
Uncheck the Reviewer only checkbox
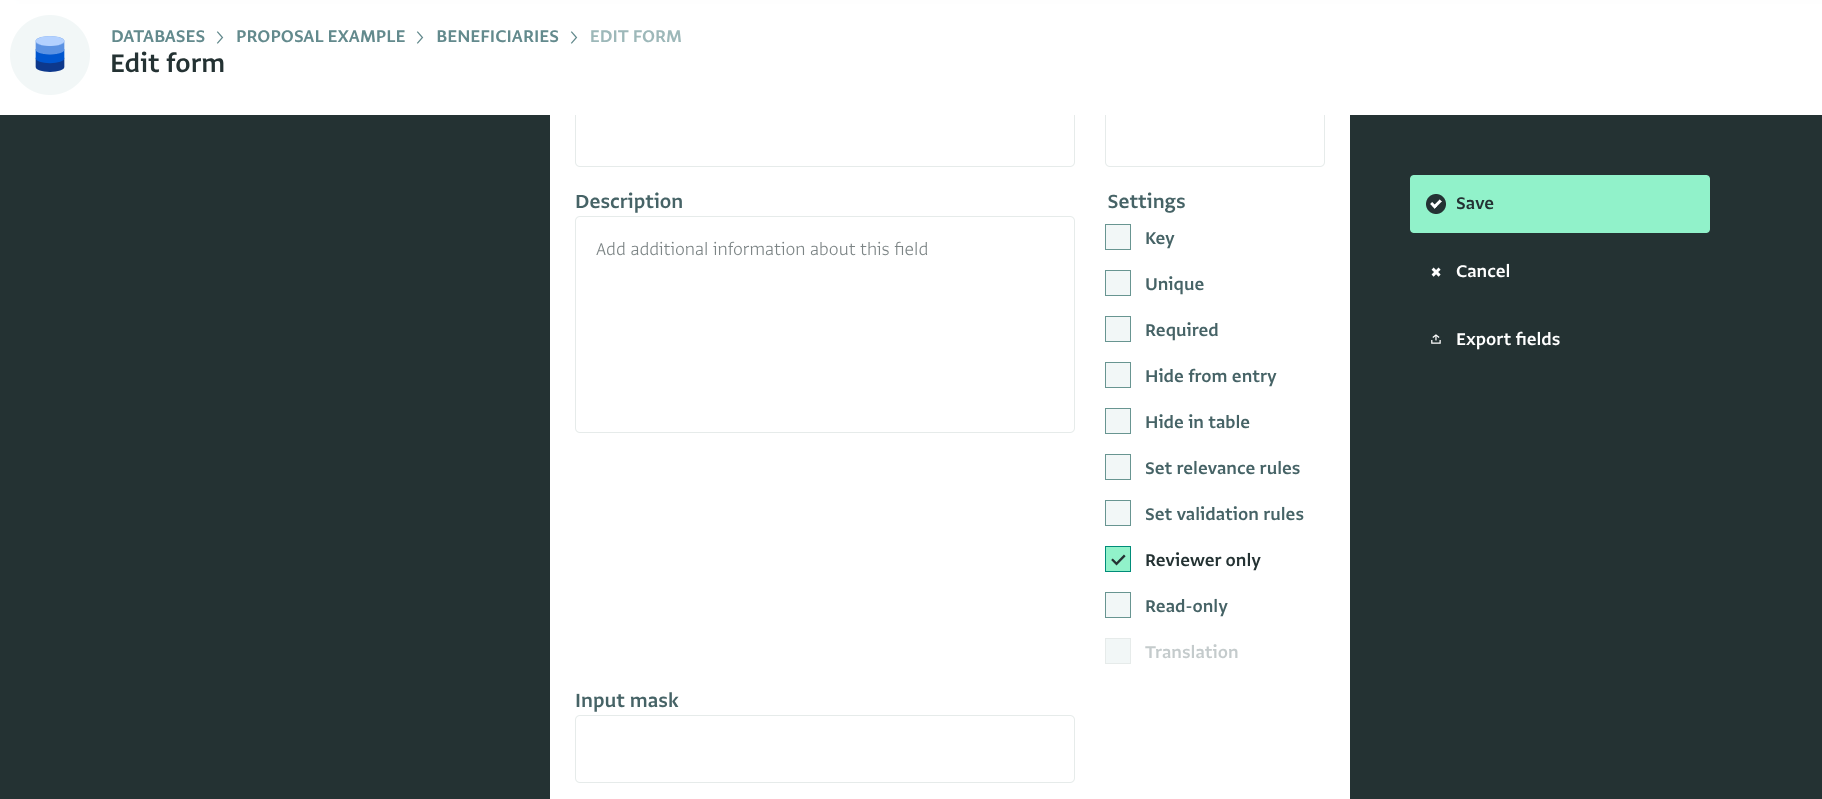(x=1118, y=559)
